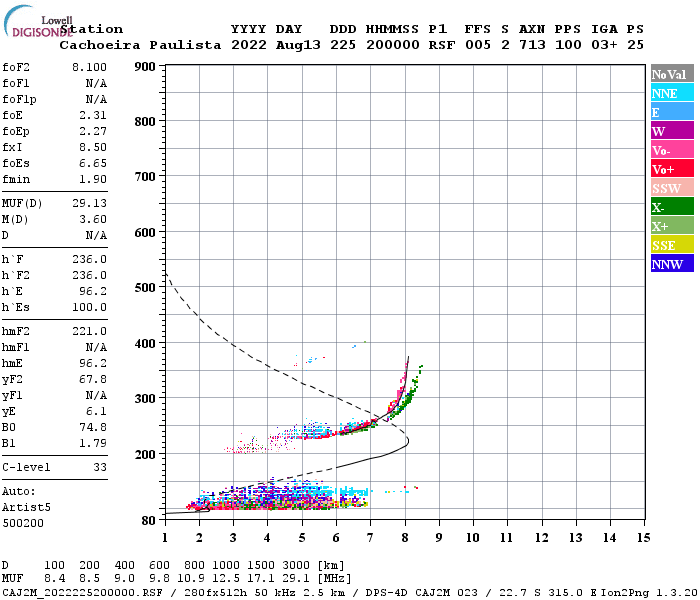The height and width of the screenshot is (600, 700).
Task: Click the Artist5 autoscaler label
Action: click(26, 508)
